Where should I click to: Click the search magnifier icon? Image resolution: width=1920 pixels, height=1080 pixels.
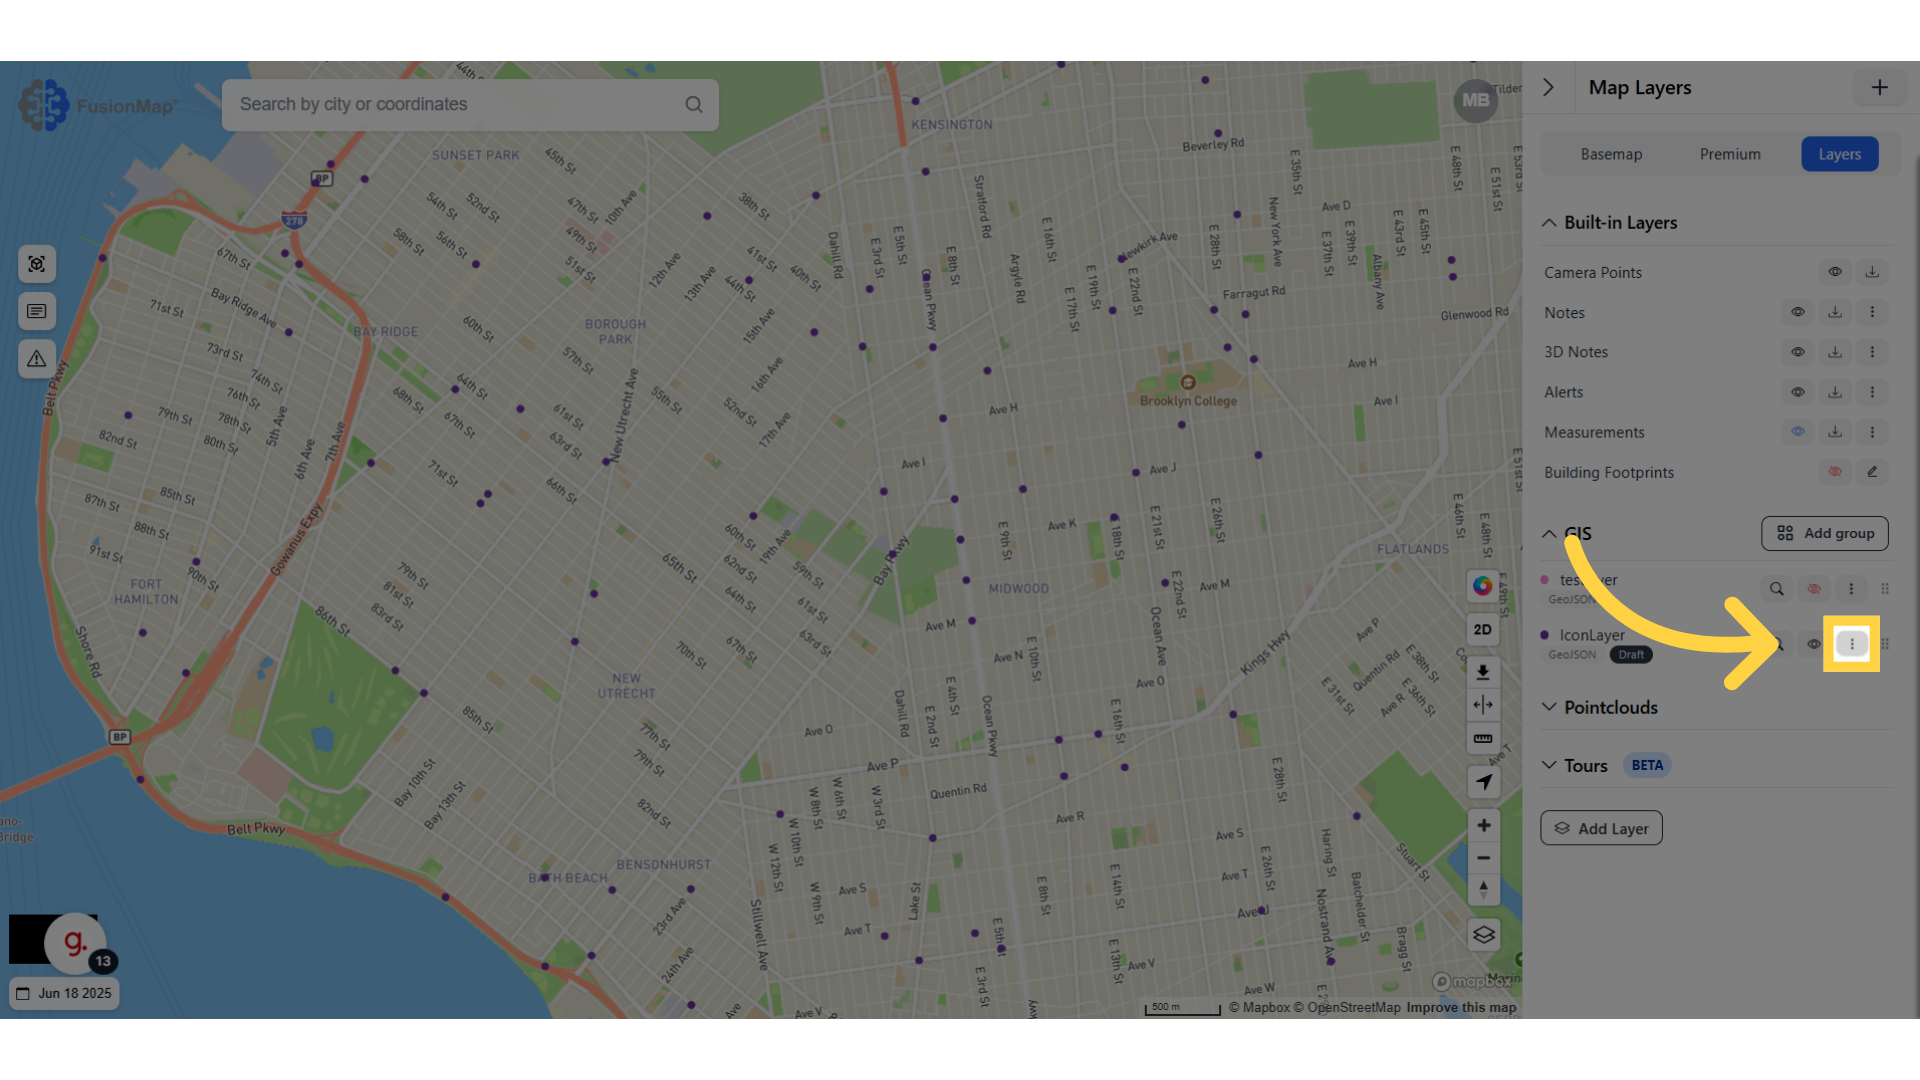coord(693,105)
